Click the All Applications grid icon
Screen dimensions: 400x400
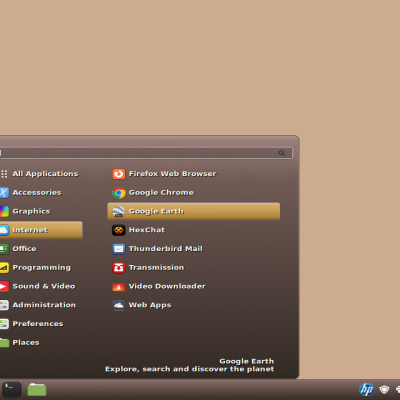4,174
